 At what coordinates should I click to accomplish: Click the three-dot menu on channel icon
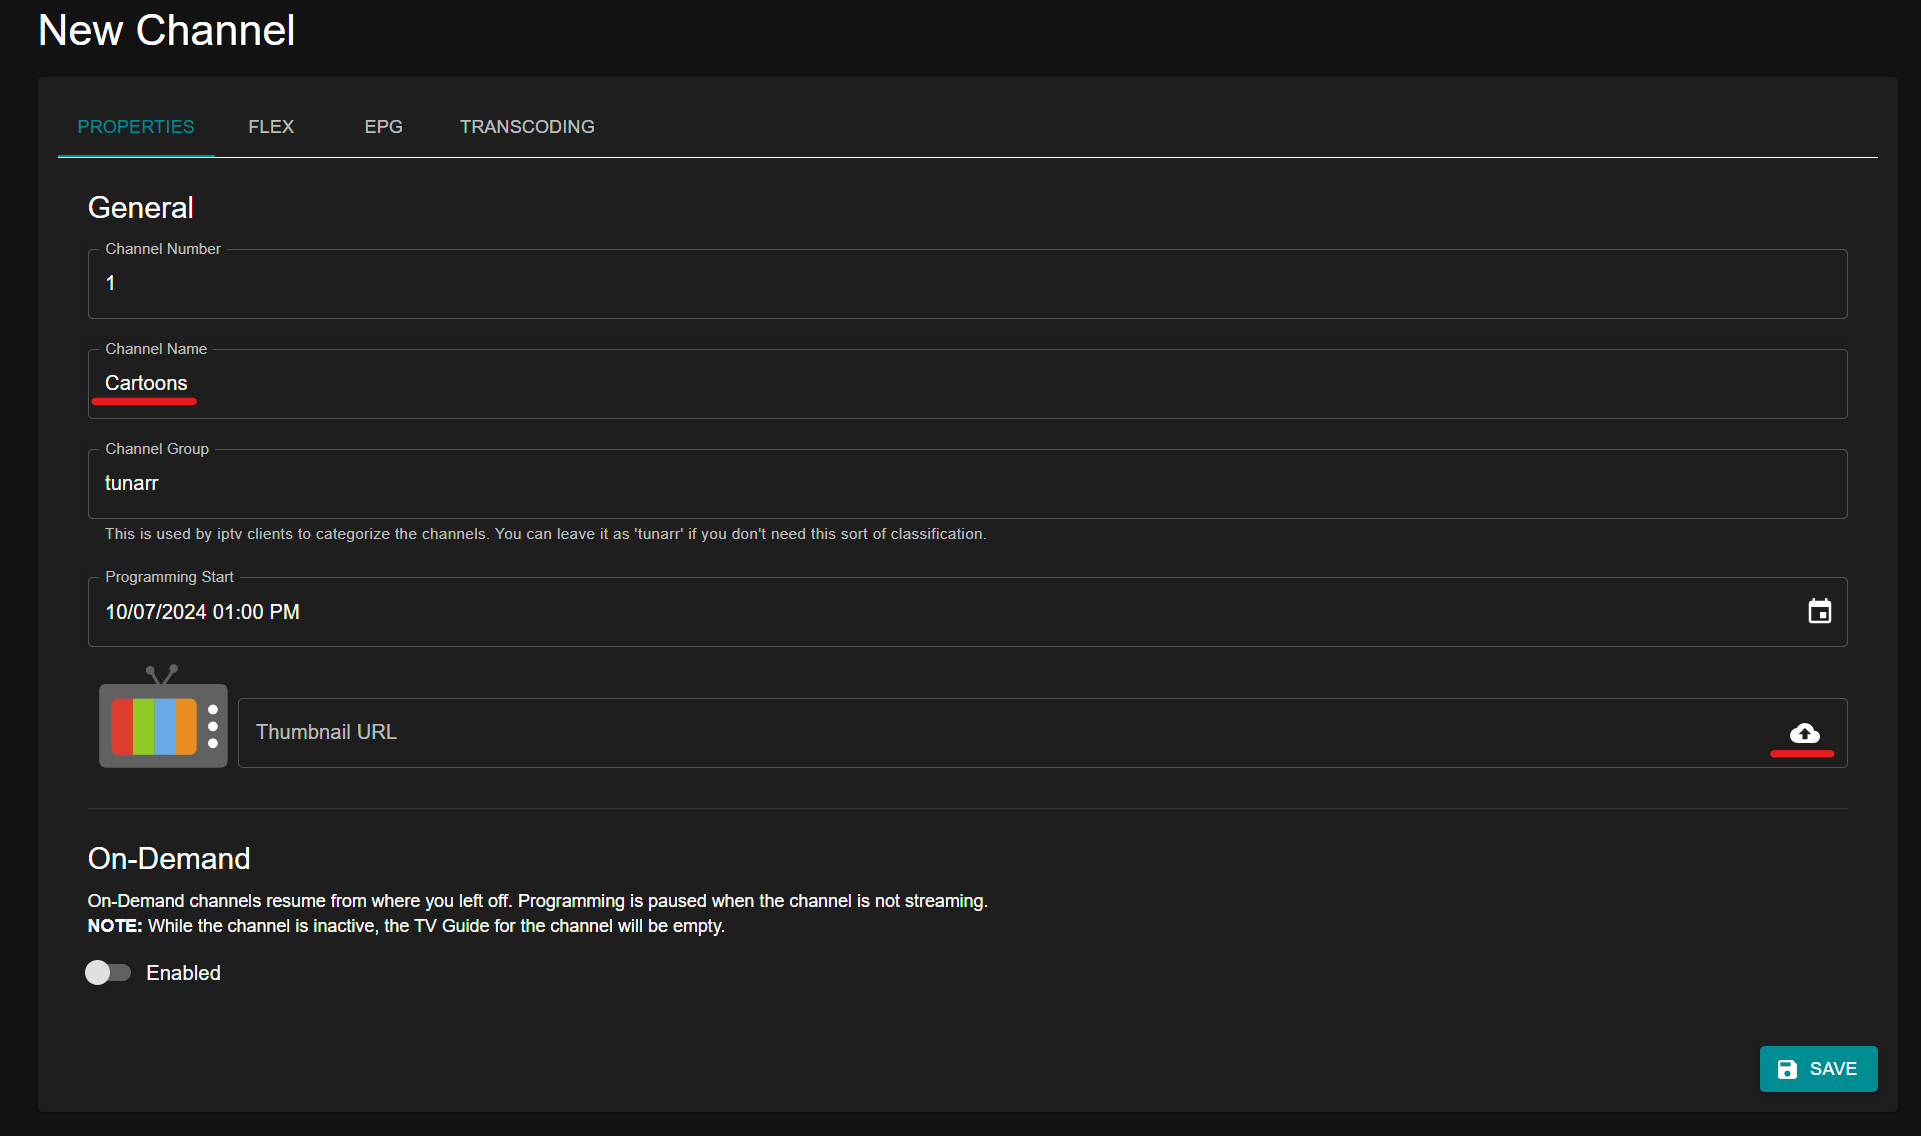212,726
